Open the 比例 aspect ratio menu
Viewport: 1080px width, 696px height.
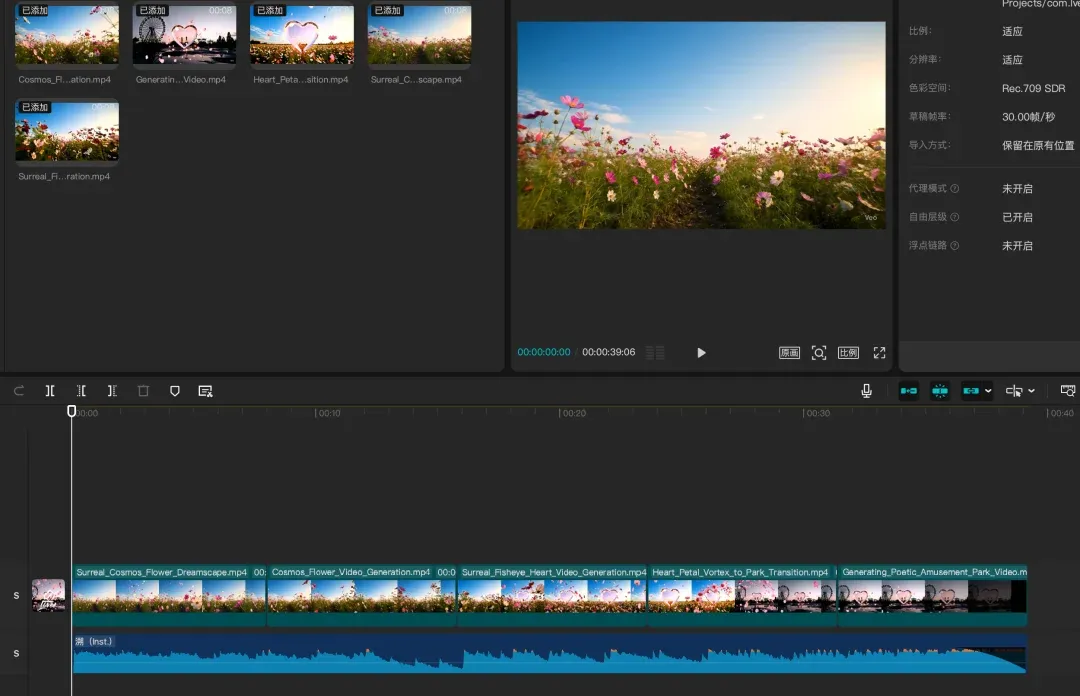point(848,353)
